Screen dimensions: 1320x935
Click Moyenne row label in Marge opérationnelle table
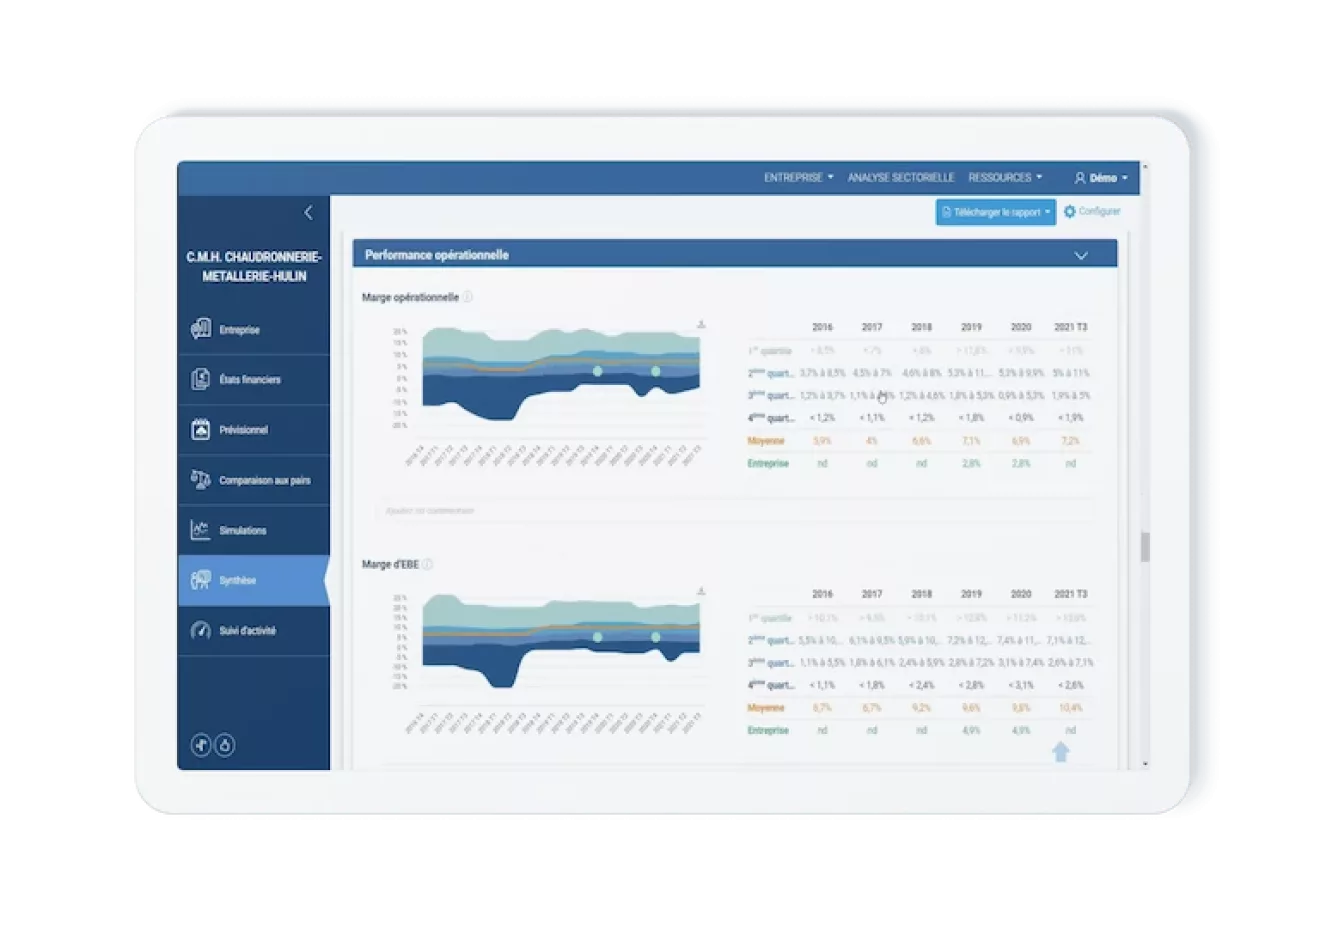(x=766, y=441)
